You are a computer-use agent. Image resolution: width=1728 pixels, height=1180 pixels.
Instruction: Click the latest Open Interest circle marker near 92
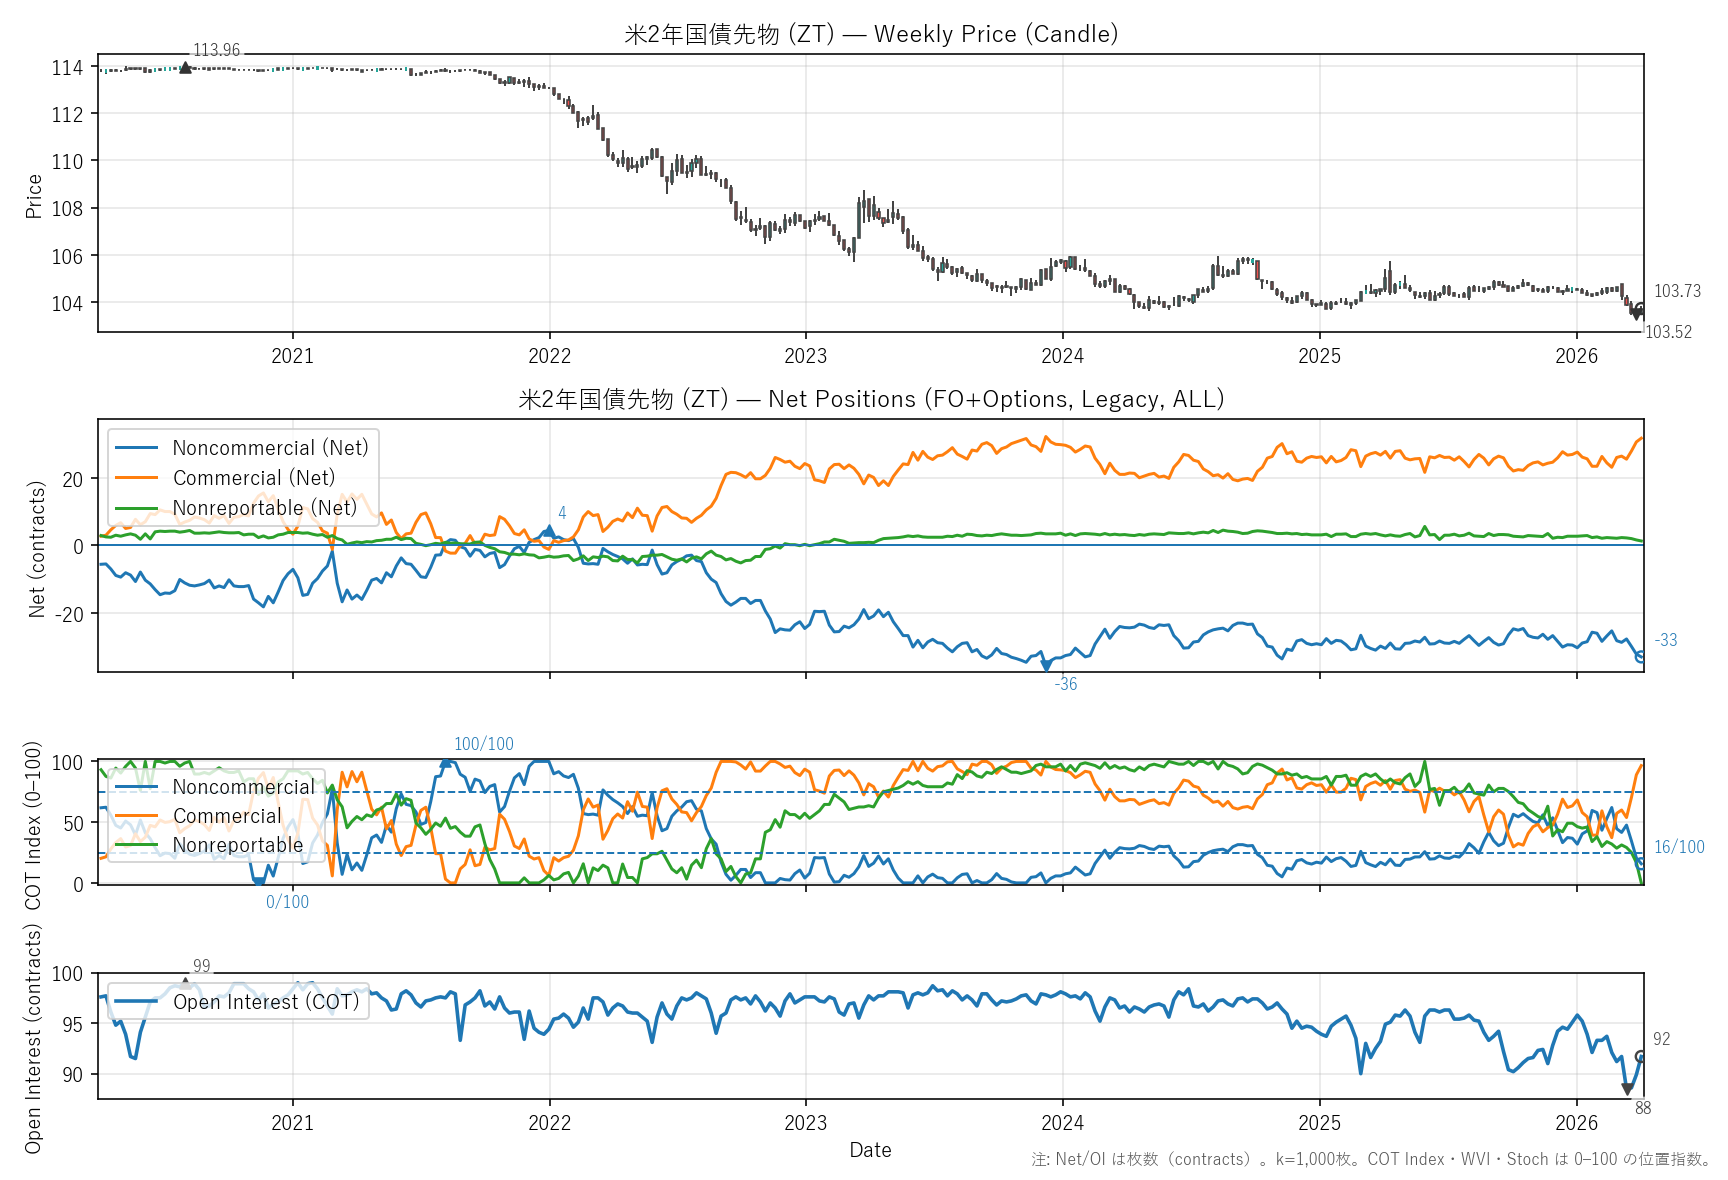tap(1640, 1056)
